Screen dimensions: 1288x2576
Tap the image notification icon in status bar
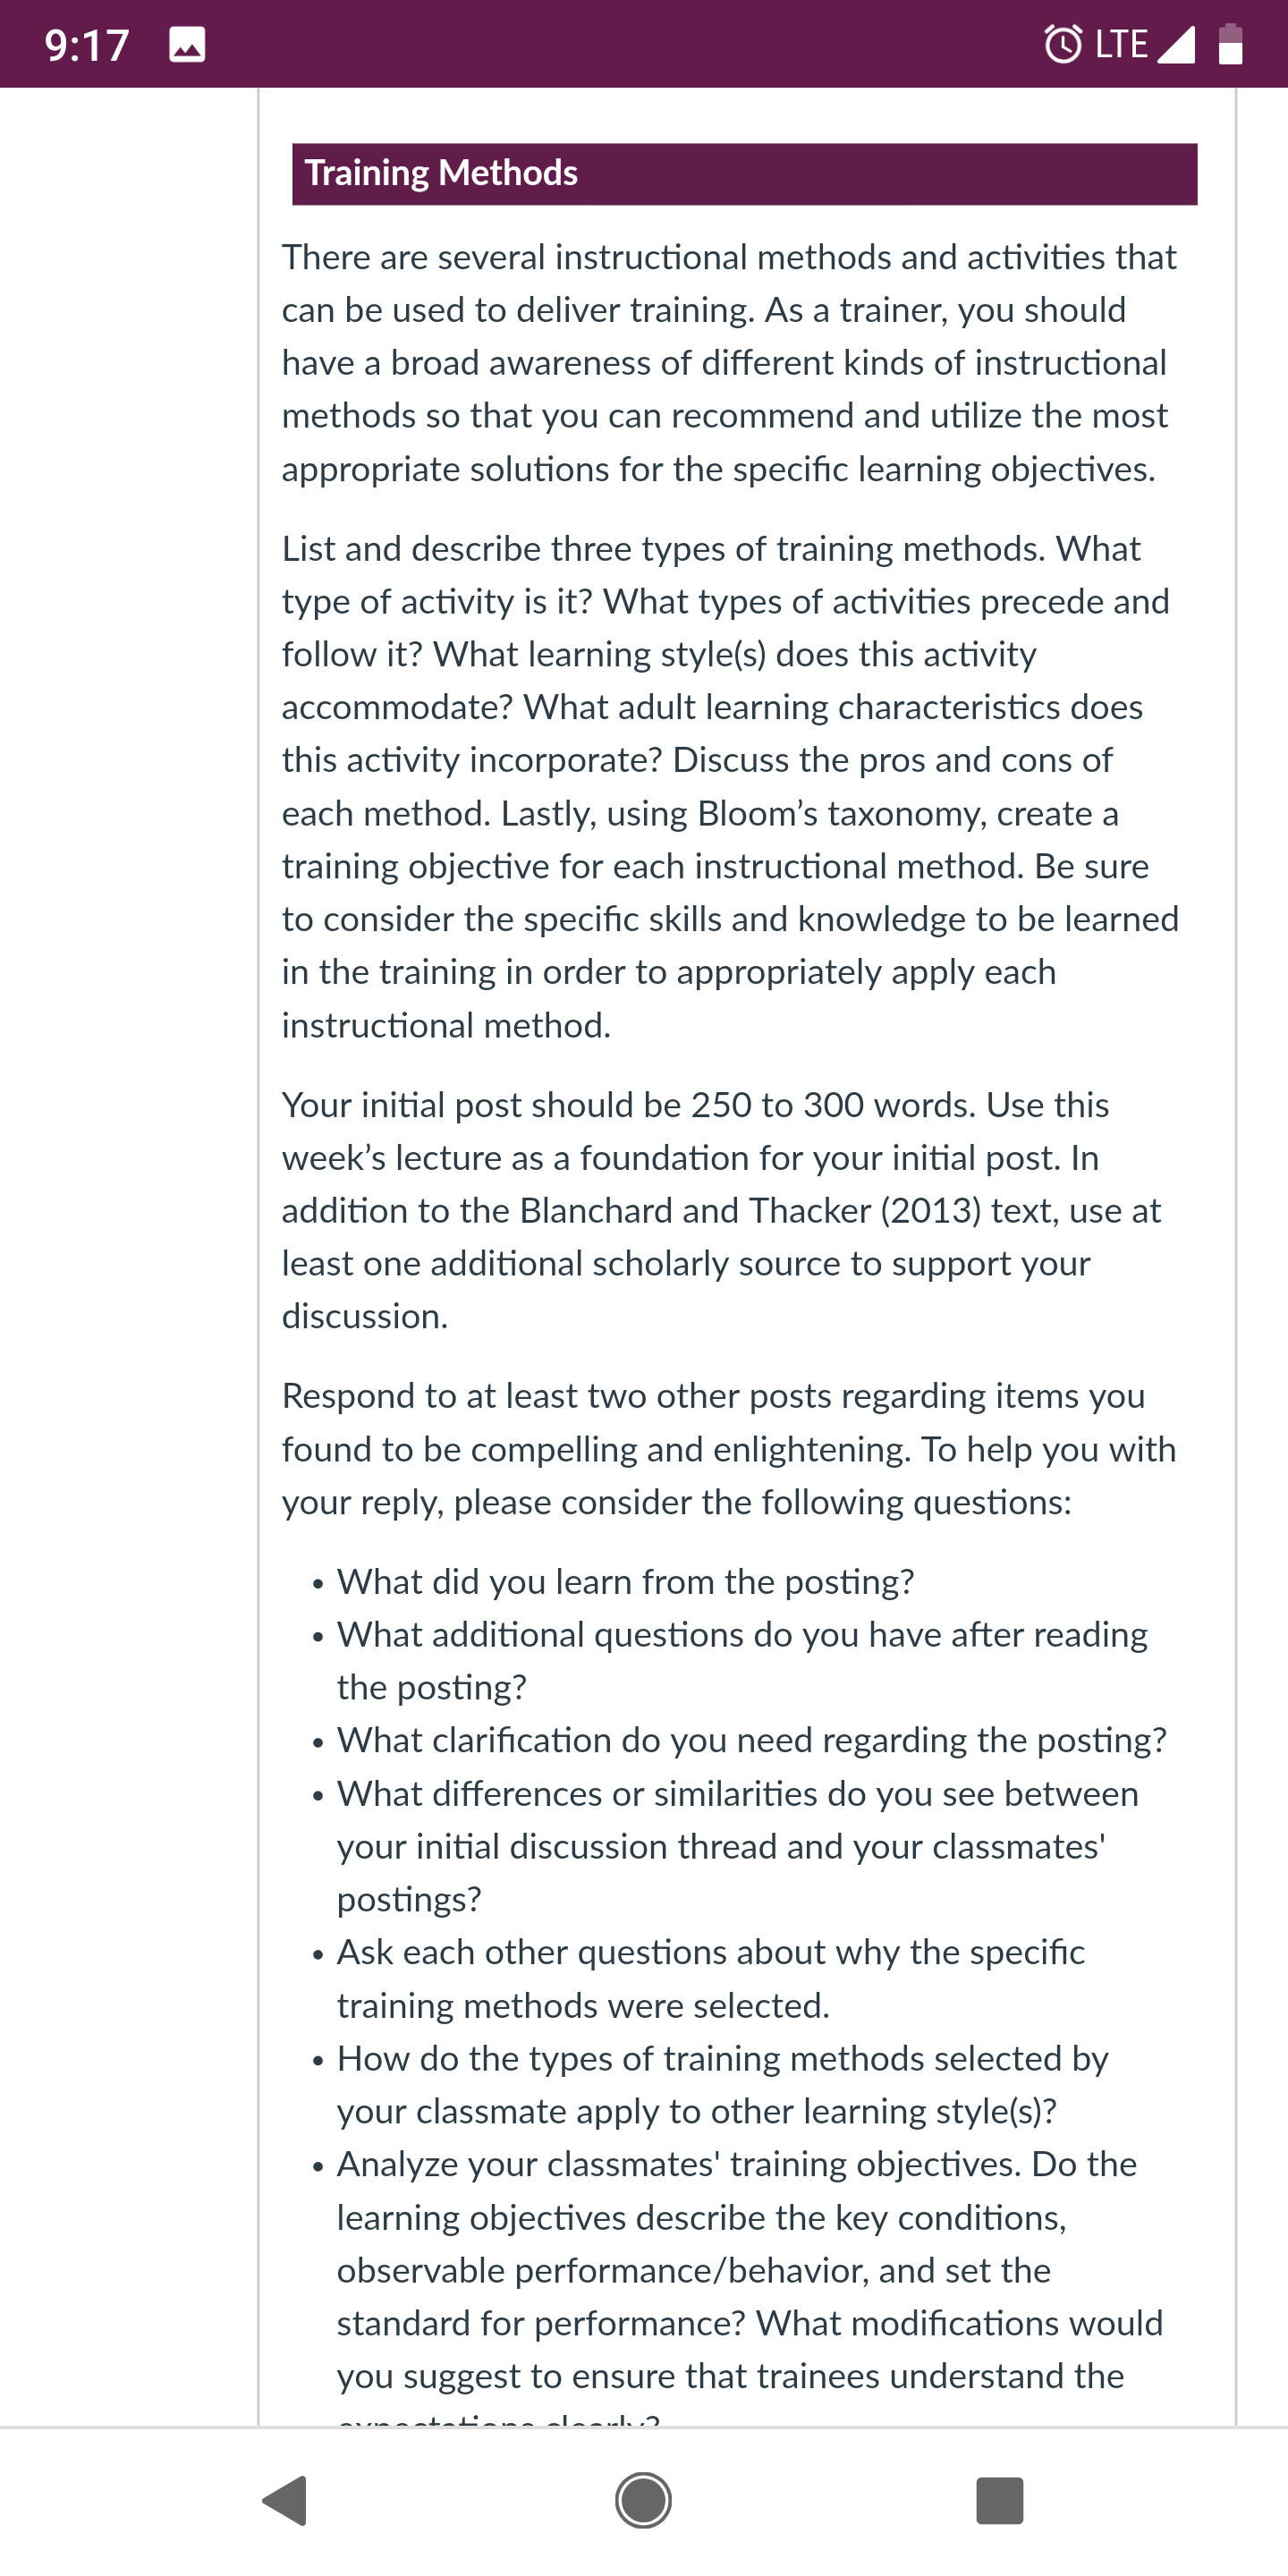pyautogui.click(x=188, y=45)
